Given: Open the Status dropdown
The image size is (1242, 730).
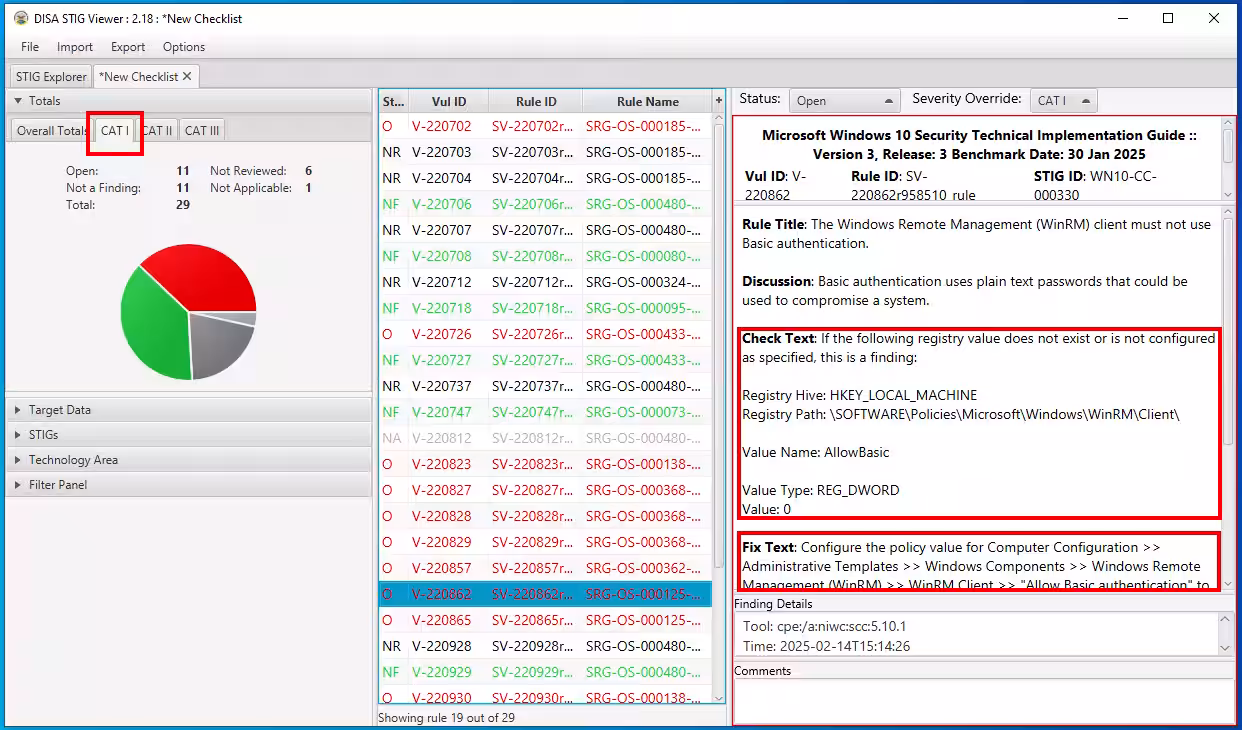Looking at the screenshot, I should 844,101.
